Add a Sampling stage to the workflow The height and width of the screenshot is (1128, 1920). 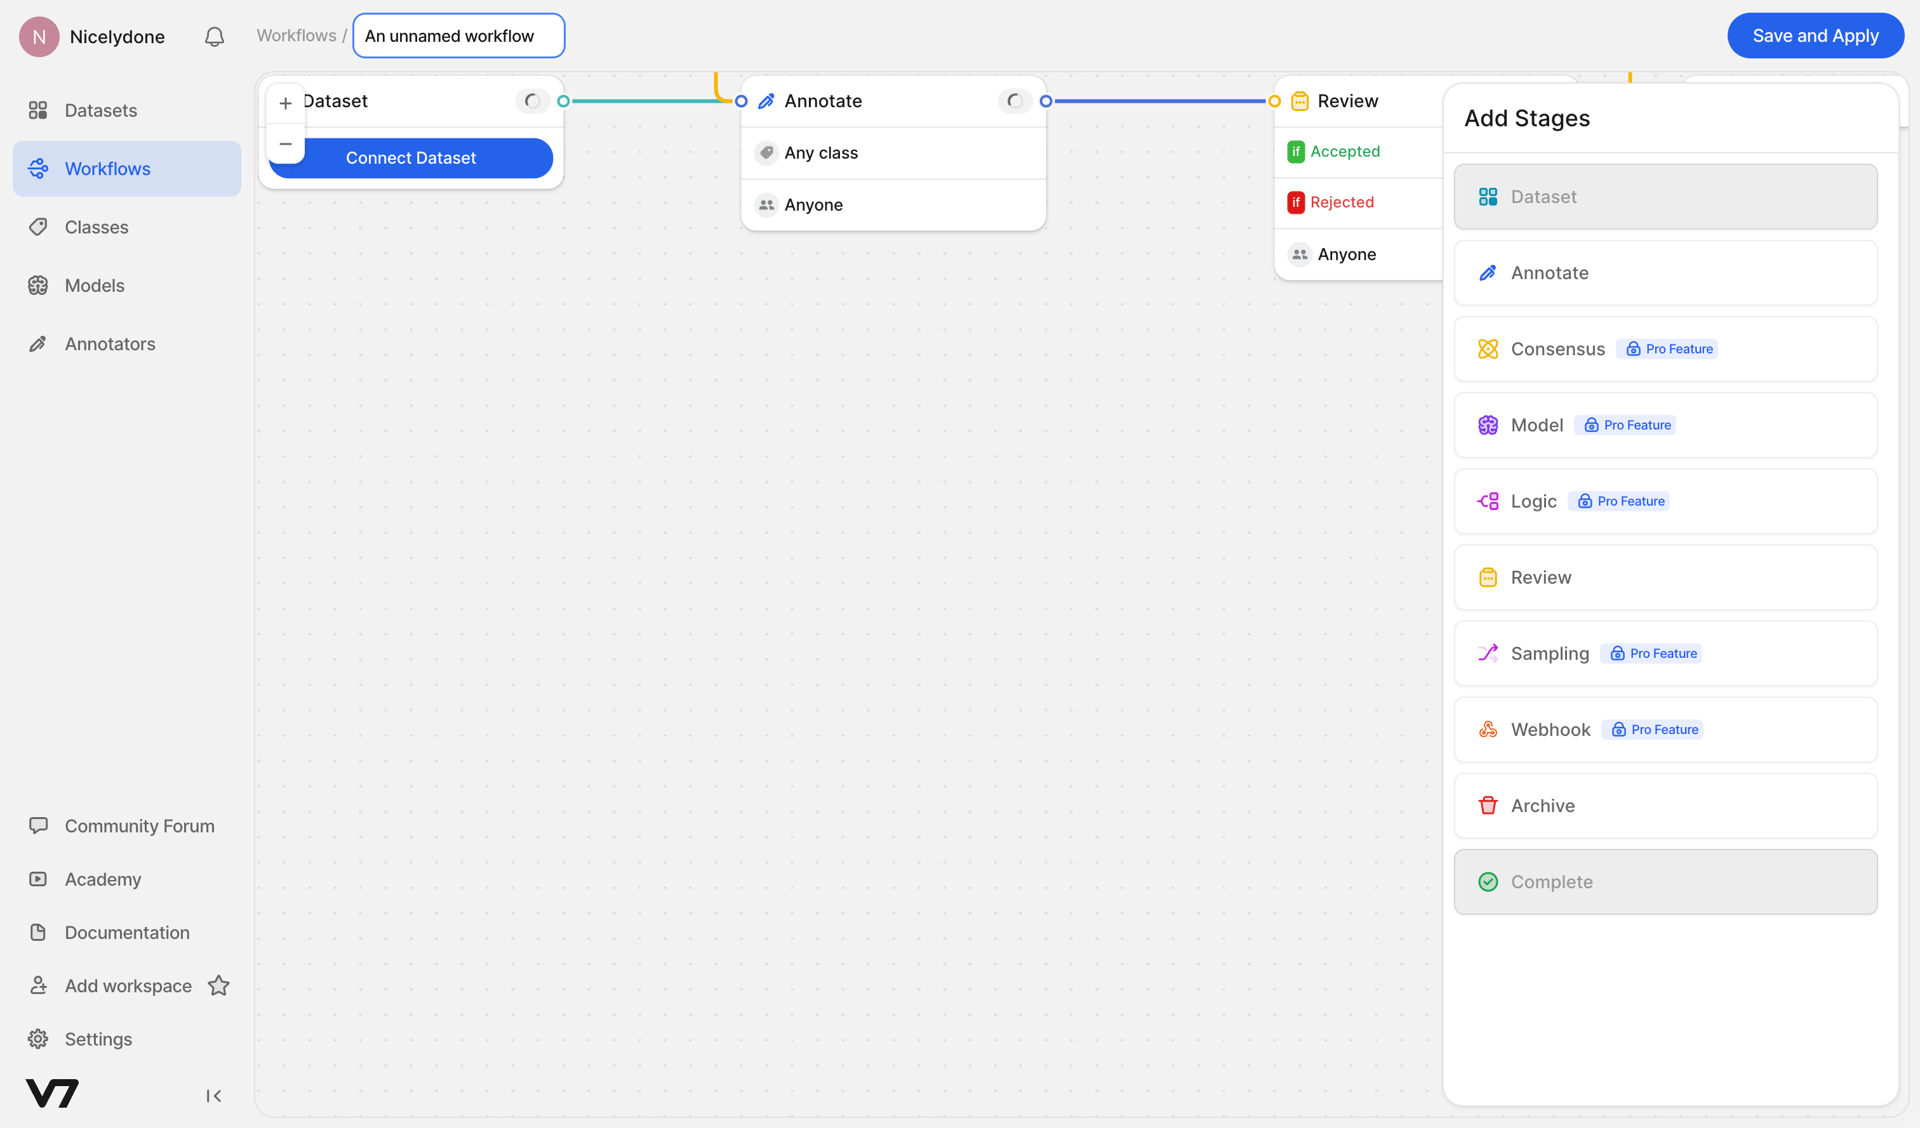[1664, 653]
